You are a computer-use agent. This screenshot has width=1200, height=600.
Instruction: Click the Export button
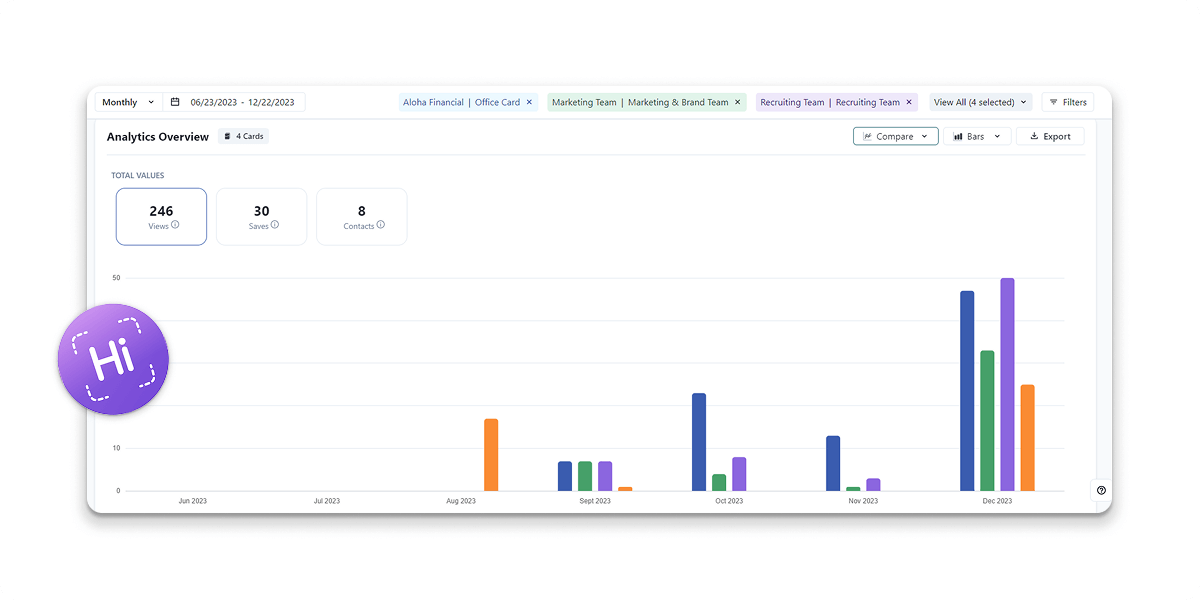[x=1050, y=136]
